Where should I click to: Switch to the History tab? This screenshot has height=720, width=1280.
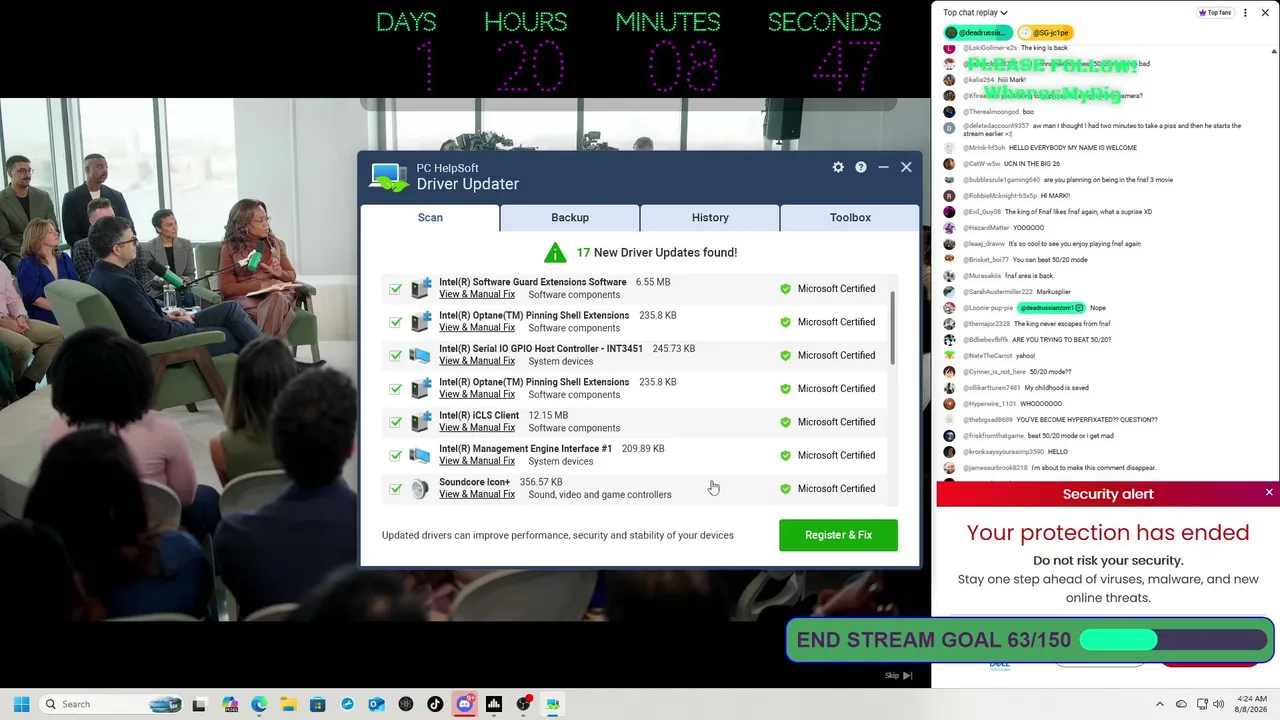tap(710, 217)
